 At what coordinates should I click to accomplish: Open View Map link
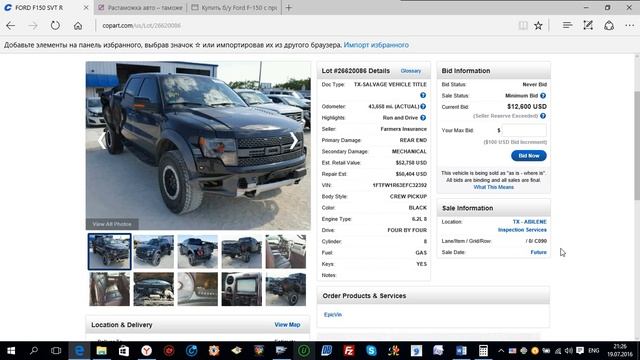click(287, 325)
